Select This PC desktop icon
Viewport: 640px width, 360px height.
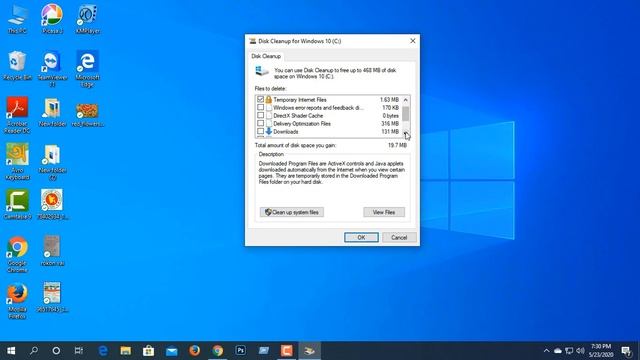(17, 19)
